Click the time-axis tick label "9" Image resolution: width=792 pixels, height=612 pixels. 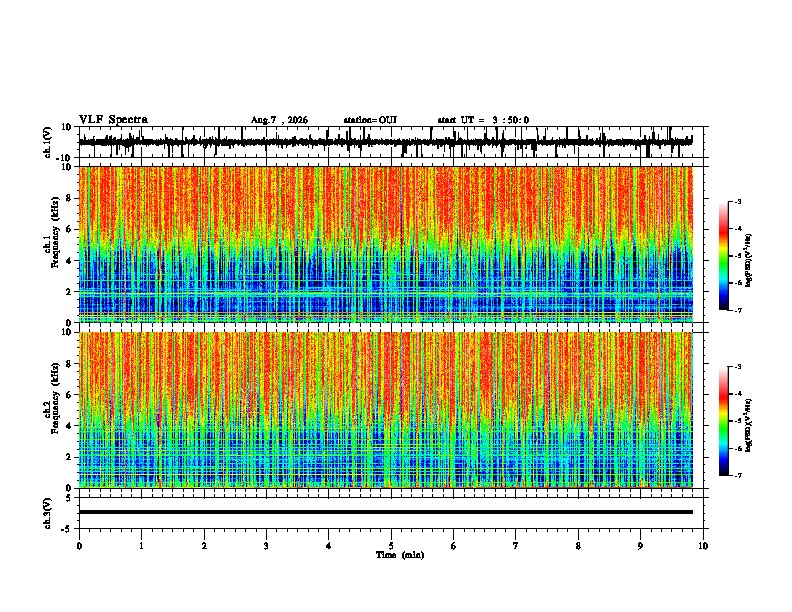pyautogui.click(x=640, y=545)
